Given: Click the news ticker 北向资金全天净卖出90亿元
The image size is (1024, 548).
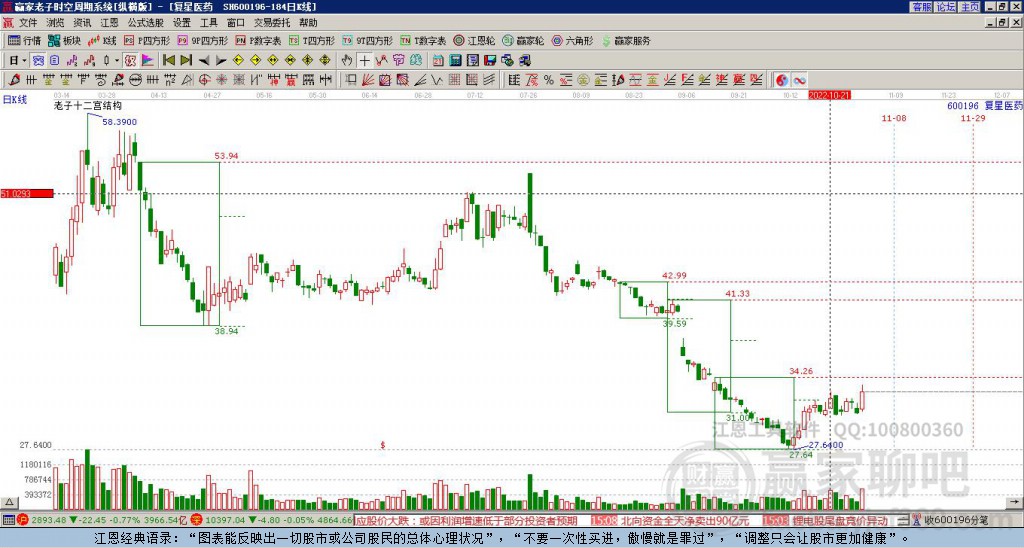Looking at the screenshot, I should tap(685, 521).
